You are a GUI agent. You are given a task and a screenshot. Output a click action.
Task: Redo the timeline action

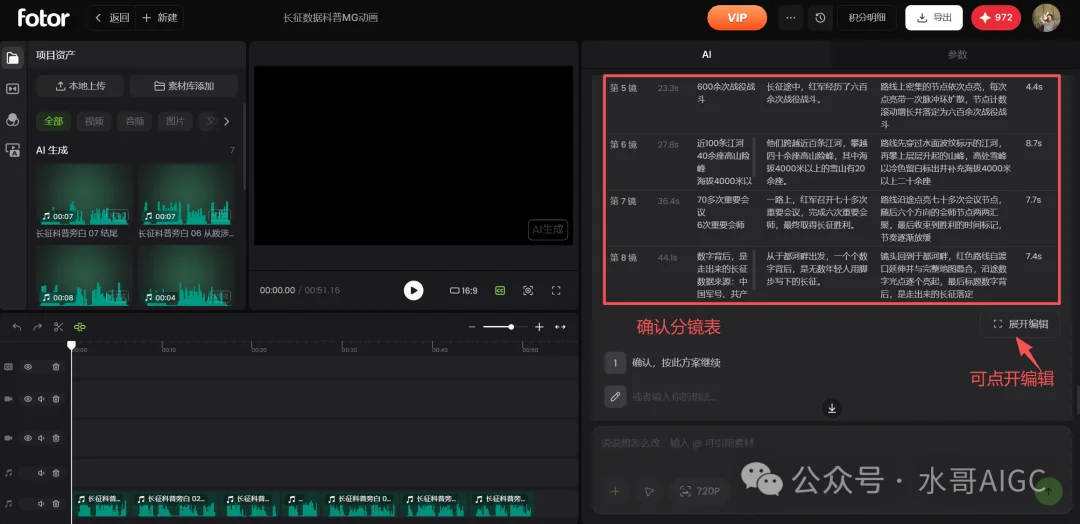[37, 327]
